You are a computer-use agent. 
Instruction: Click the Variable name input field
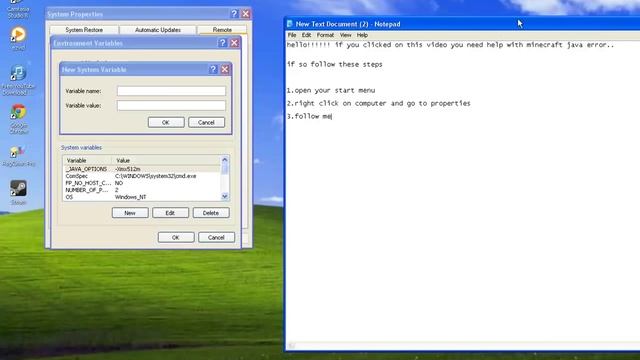tap(171, 91)
